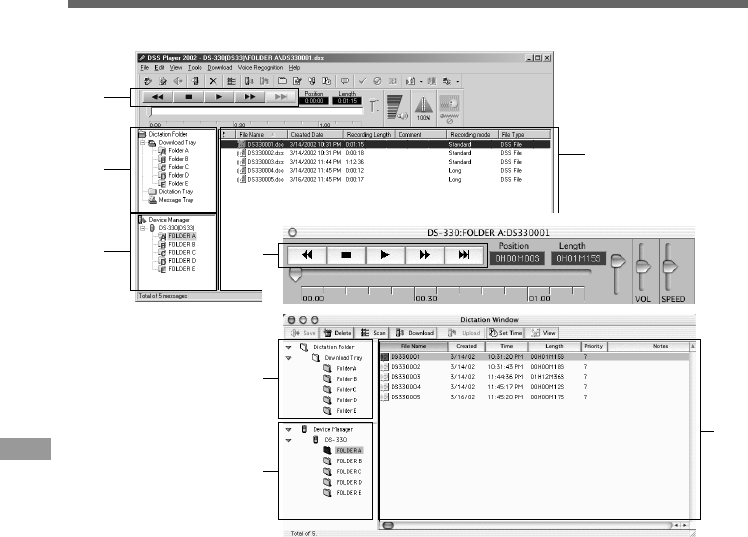Click the SPEED slider in Mac playback window
Screen dimensions: 748x537
tap(669, 266)
